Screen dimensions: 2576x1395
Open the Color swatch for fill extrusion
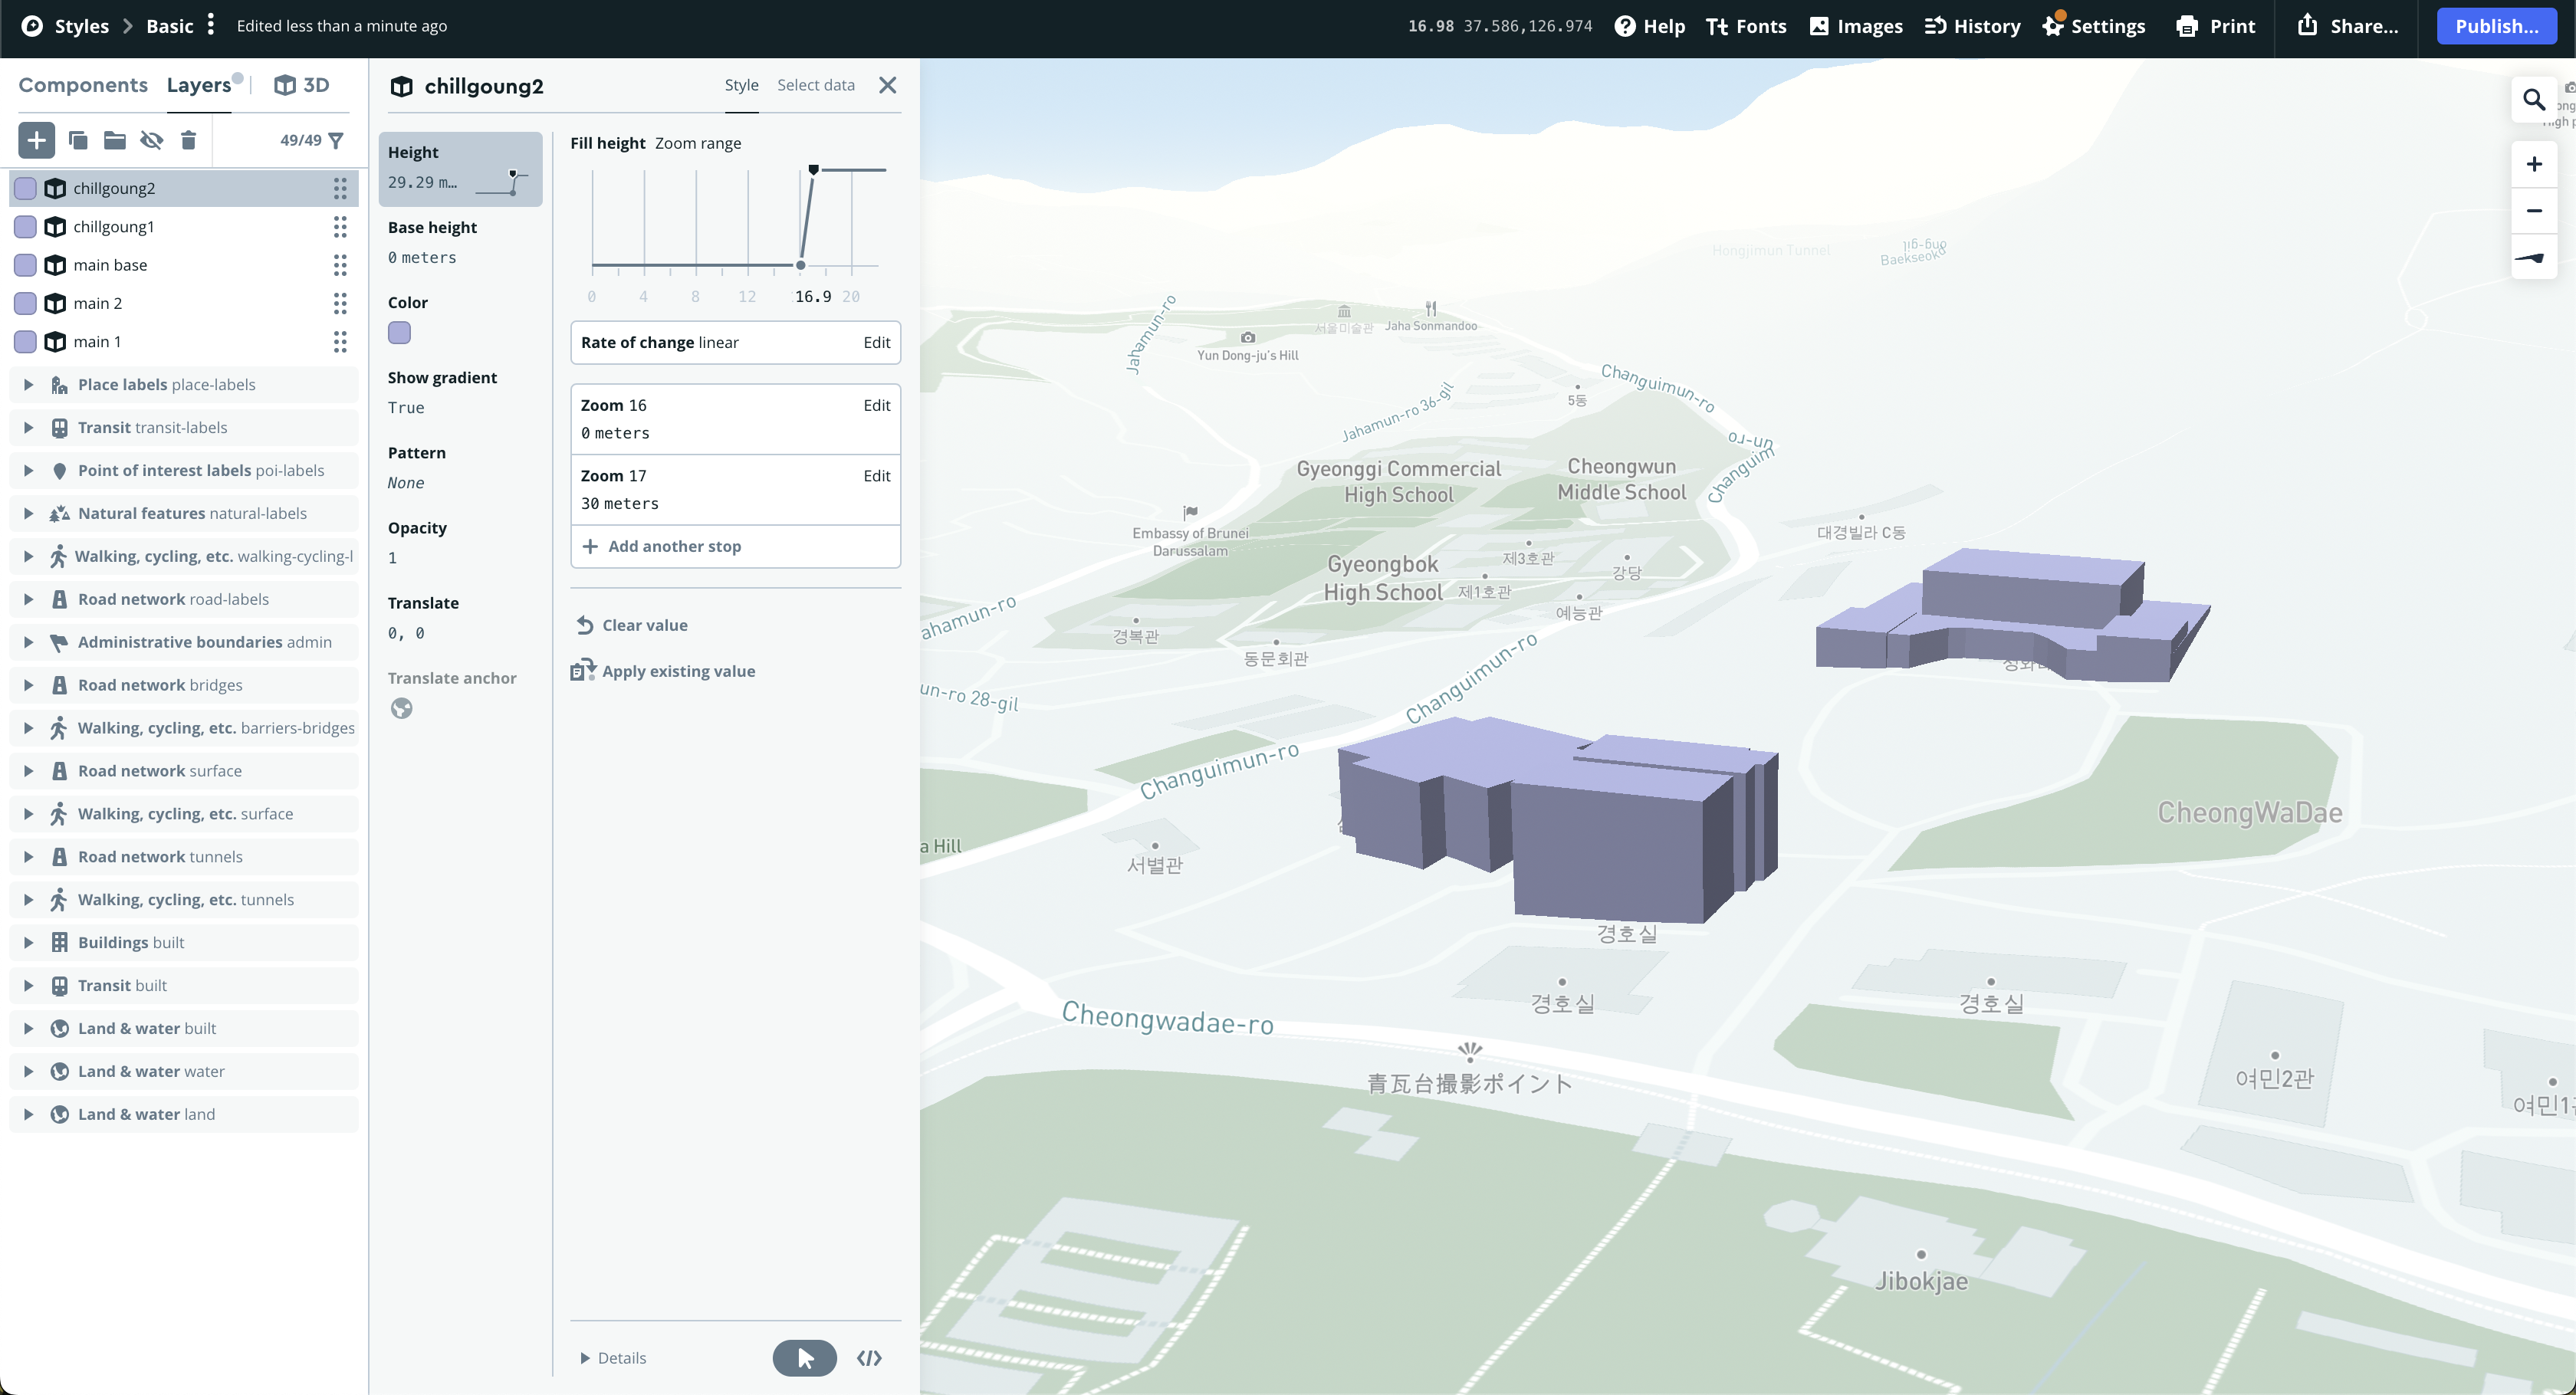point(399,333)
